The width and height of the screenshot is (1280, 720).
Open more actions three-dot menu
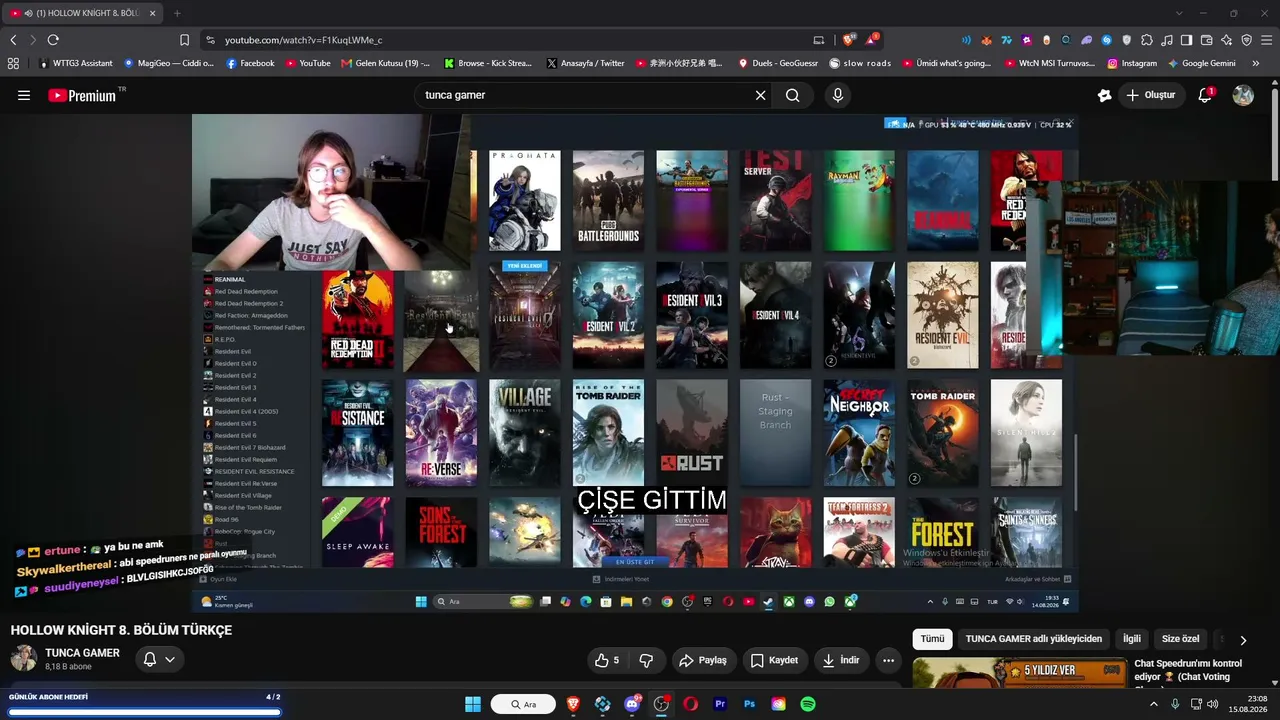pyautogui.click(x=888, y=660)
